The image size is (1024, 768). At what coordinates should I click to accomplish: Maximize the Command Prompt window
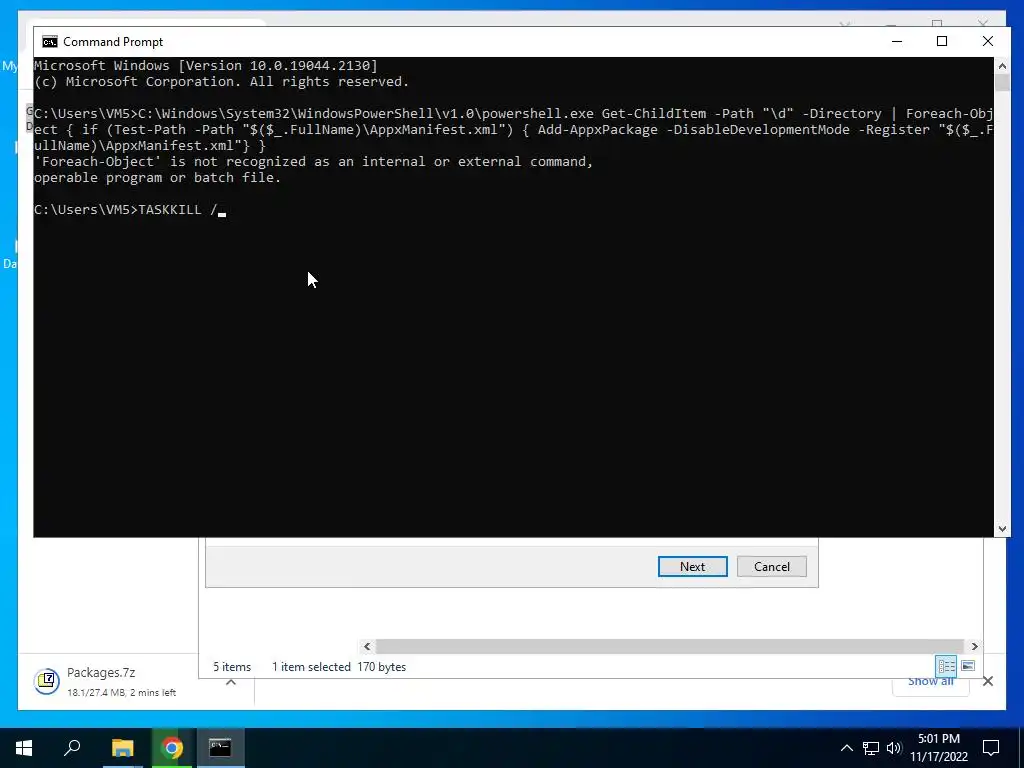pyautogui.click(x=942, y=42)
